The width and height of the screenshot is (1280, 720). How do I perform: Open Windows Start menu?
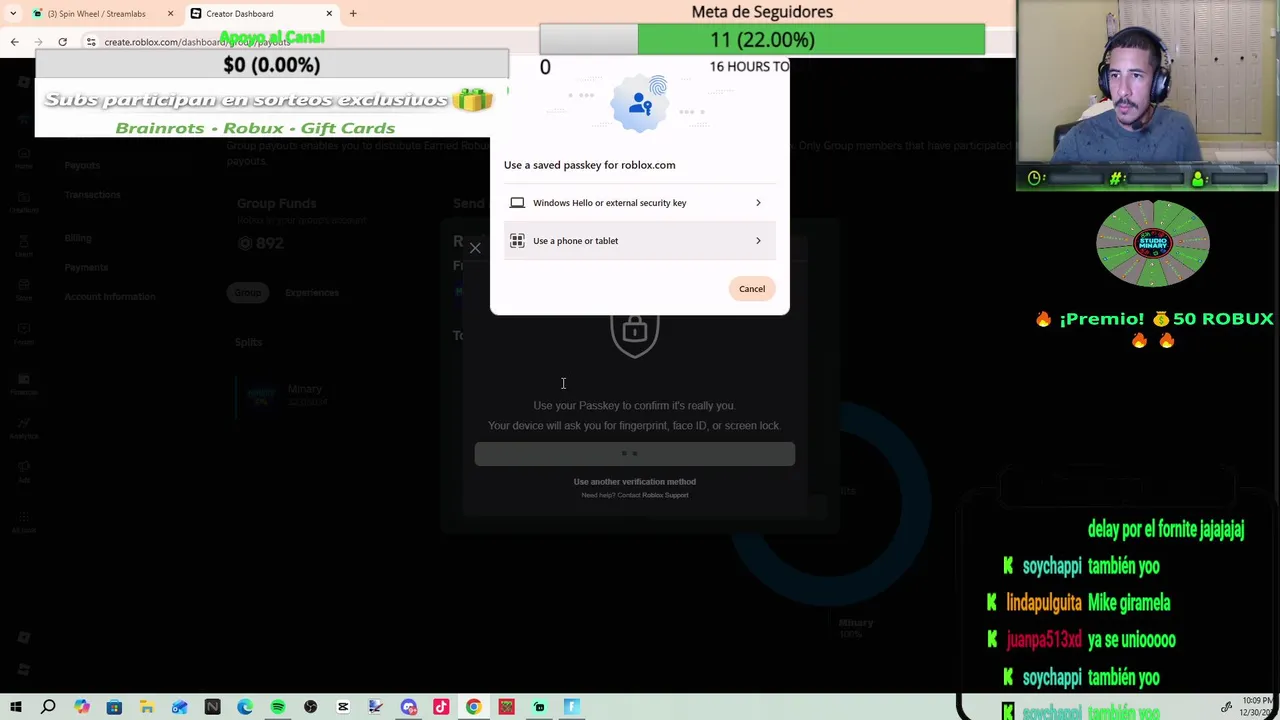coord(16,708)
